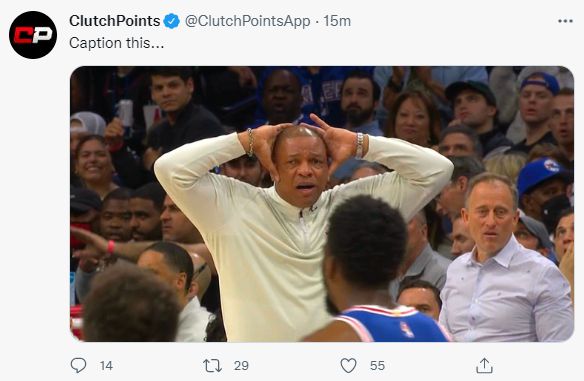Click the blue verified badge
The image size is (584, 381).
pos(172,21)
